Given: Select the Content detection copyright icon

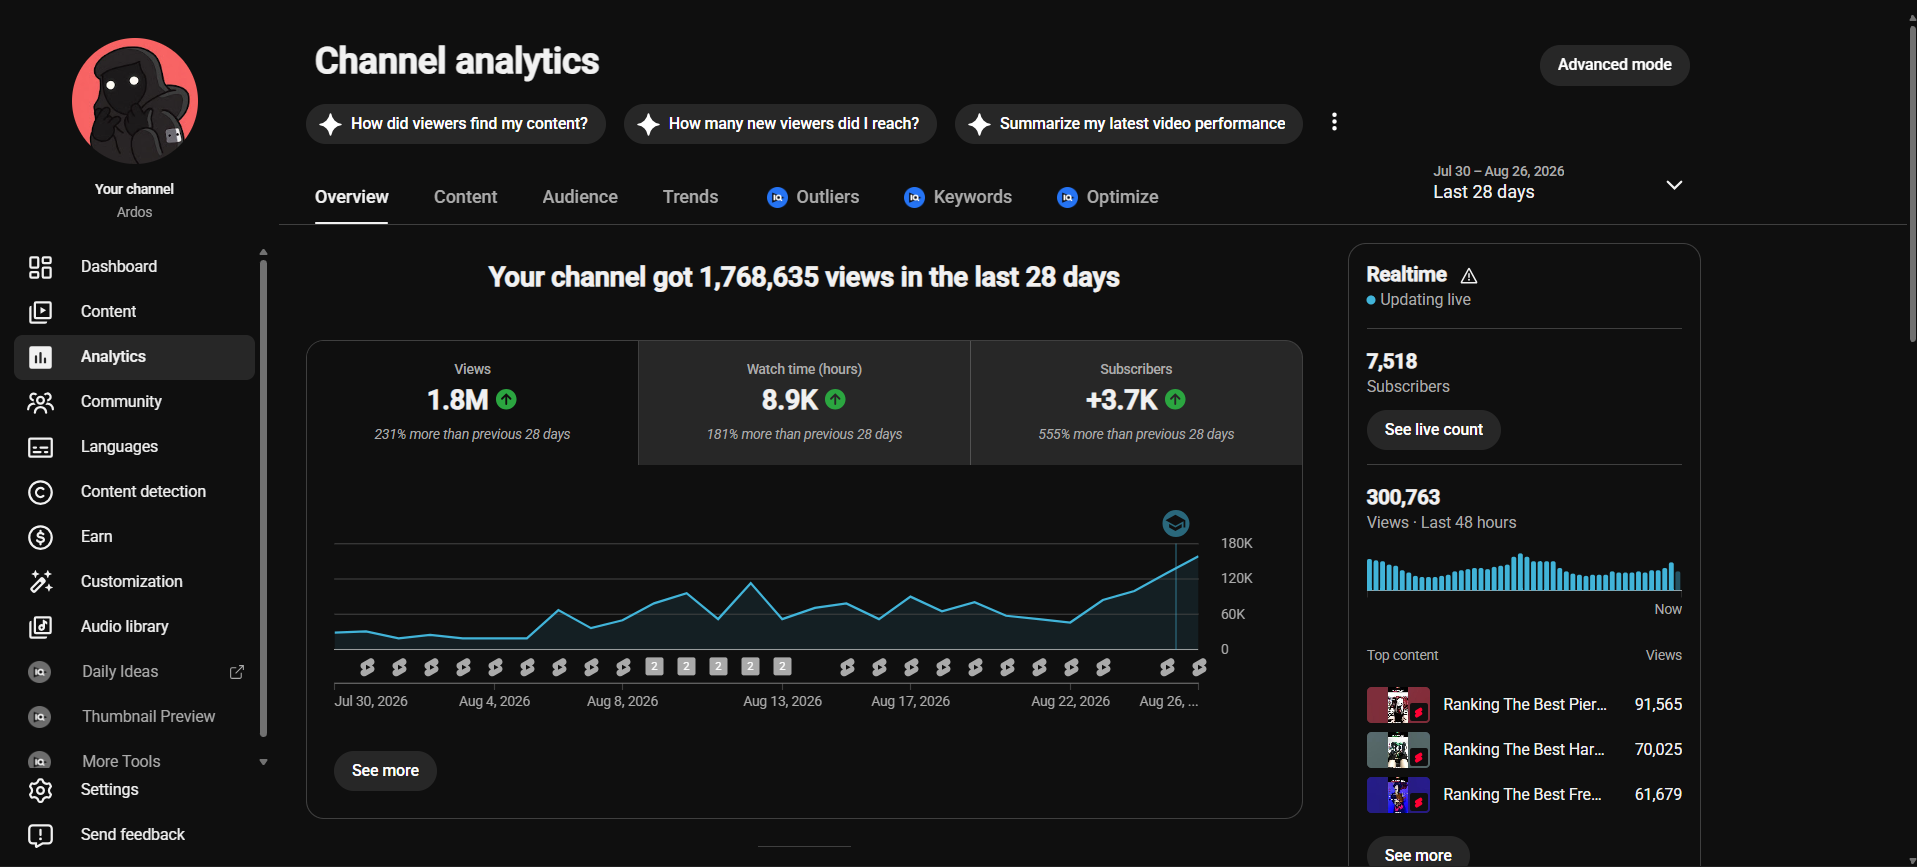Looking at the screenshot, I should click(x=40, y=492).
